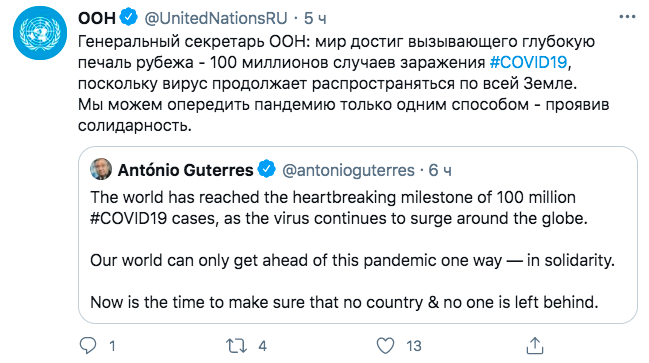Image resolution: width=649 pixels, height=363 pixels.
Task: Click the reply count number 1
Action: [x=112, y=346]
